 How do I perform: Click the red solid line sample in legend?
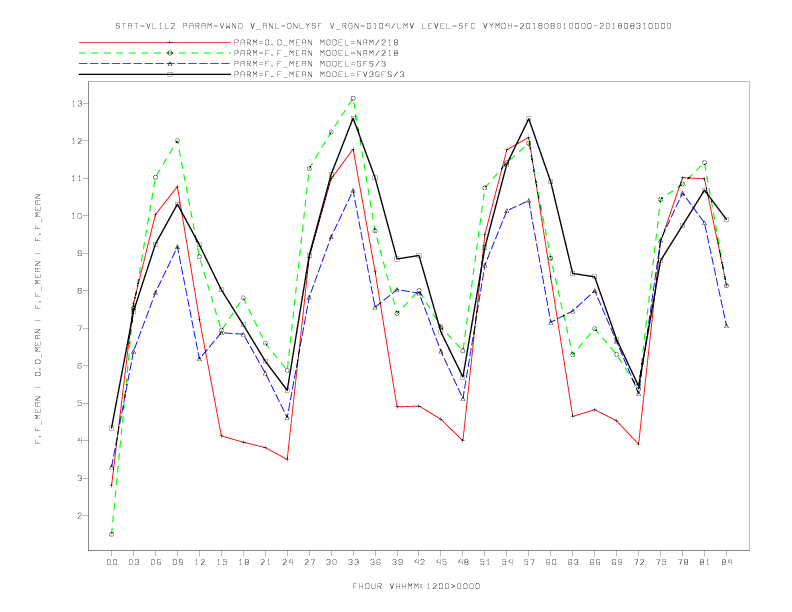click(x=155, y=42)
